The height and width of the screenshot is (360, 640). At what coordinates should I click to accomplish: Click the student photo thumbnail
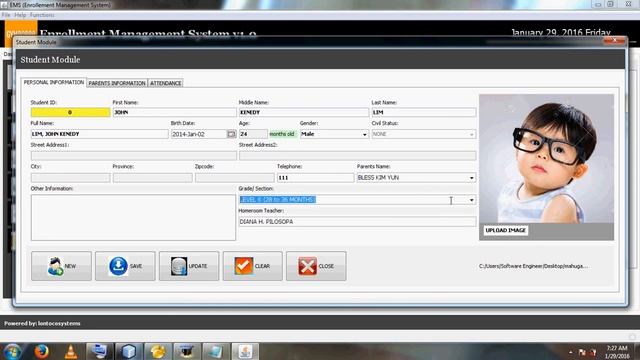coord(547,159)
